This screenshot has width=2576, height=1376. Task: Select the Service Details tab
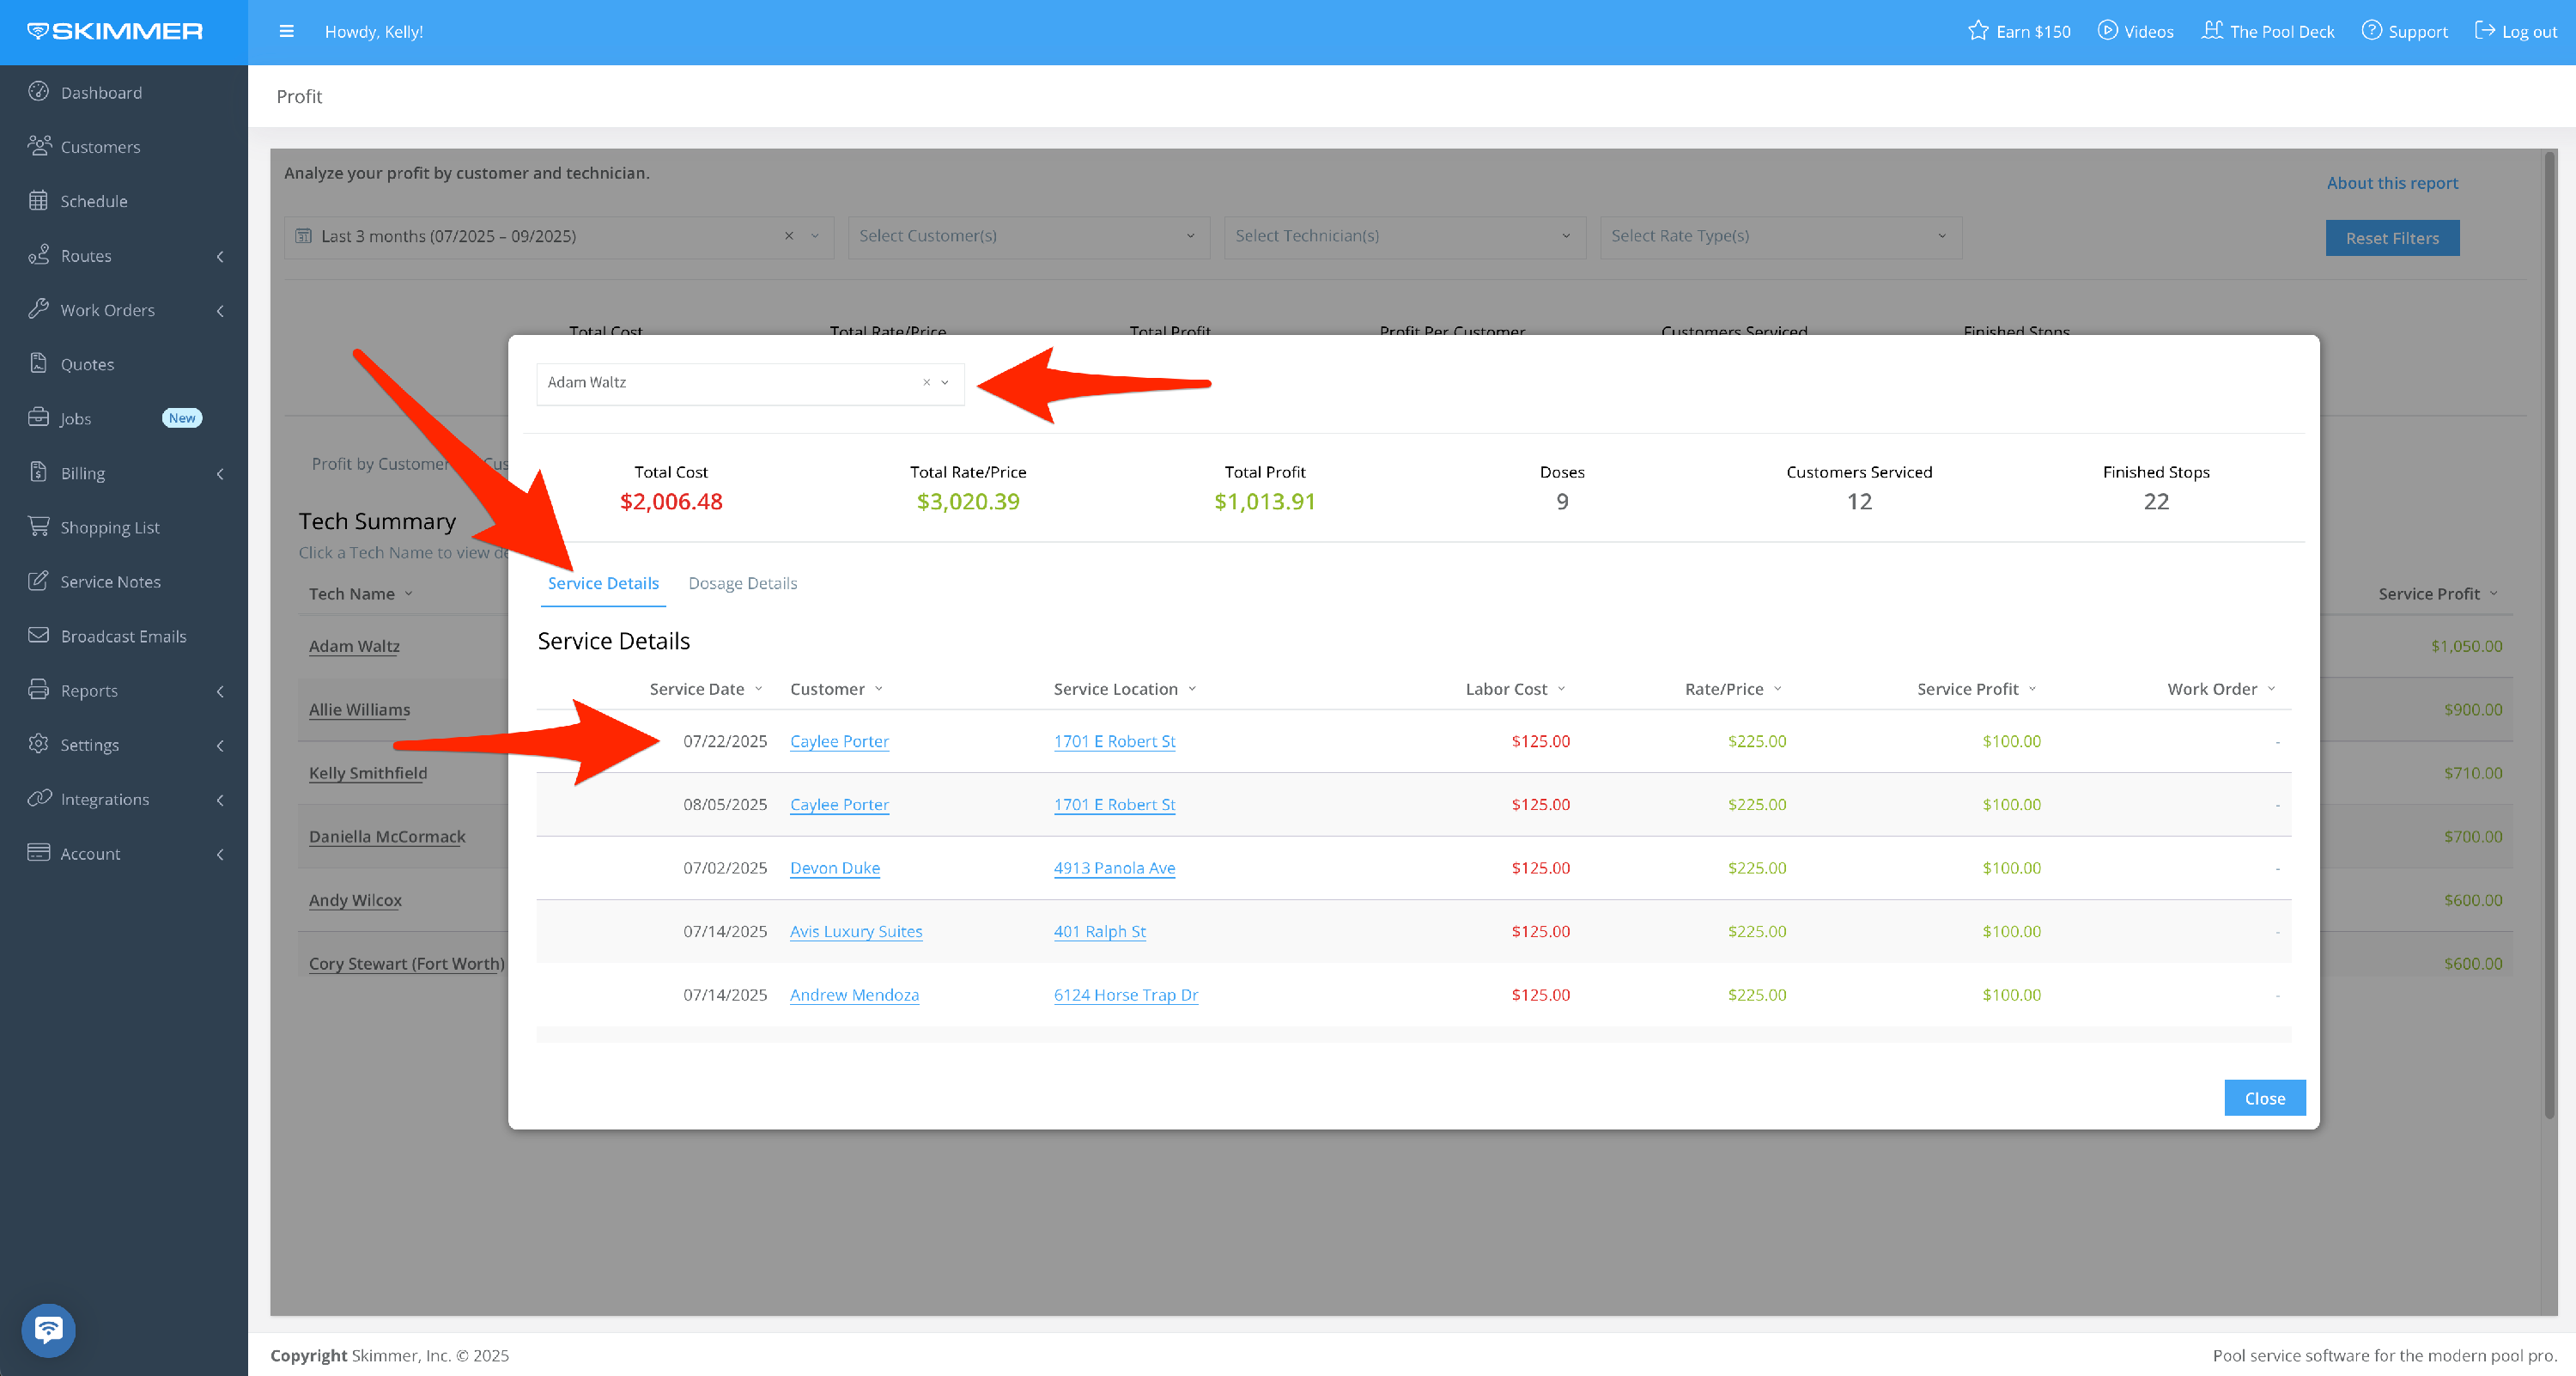pyautogui.click(x=603, y=583)
